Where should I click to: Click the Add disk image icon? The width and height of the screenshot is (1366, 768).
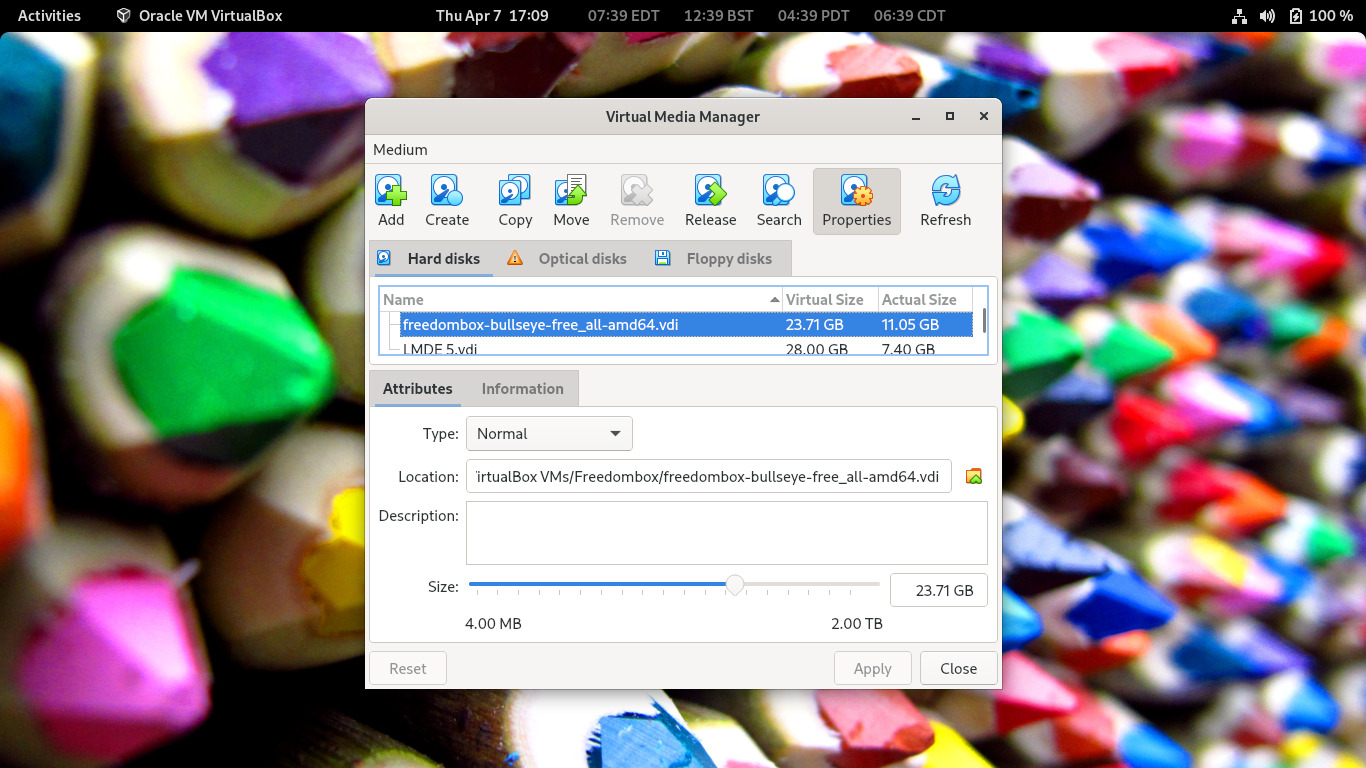(391, 190)
